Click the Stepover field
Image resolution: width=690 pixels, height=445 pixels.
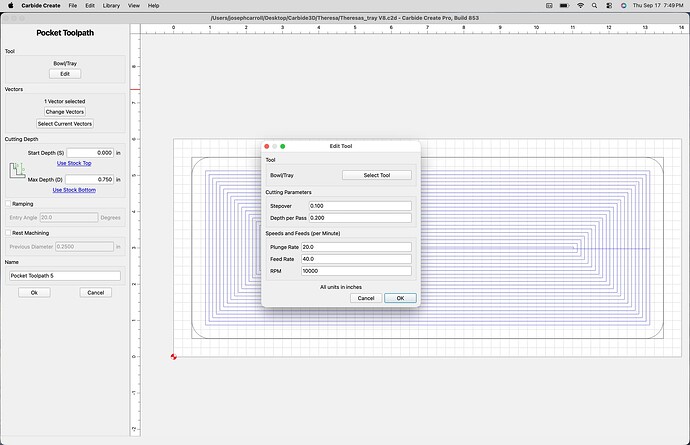[x=360, y=206]
